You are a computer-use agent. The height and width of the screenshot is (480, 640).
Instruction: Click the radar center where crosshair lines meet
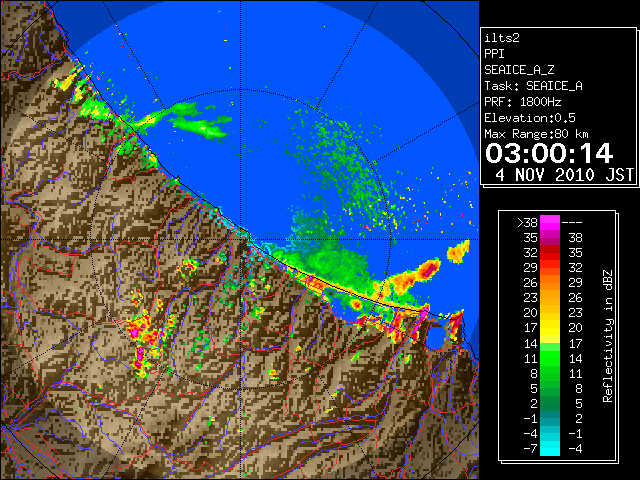click(x=241, y=240)
